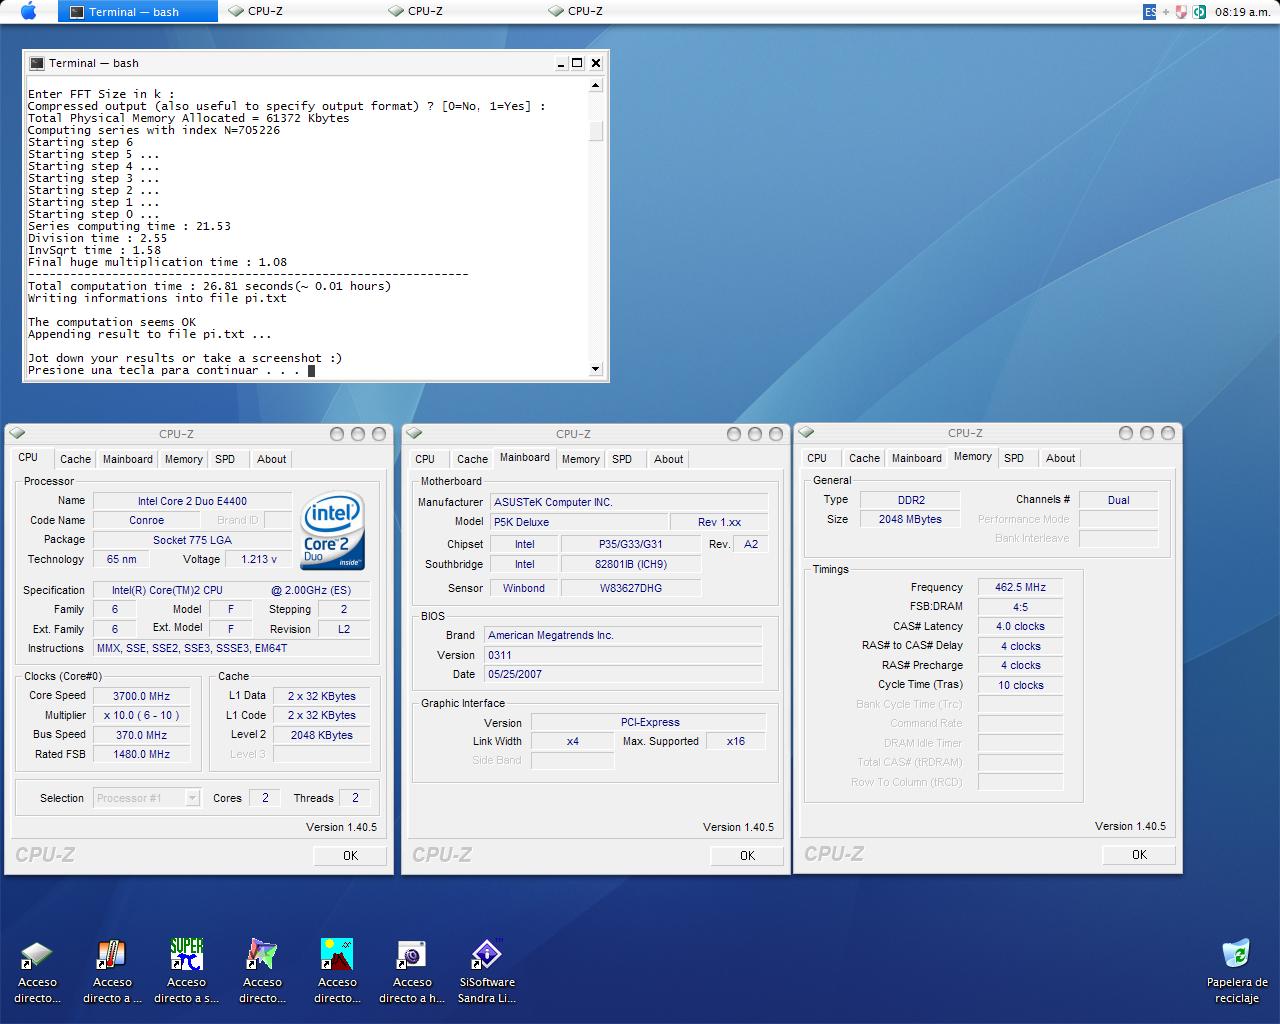Click OK in CPU-Z memory window

[x=1139, y=855]
